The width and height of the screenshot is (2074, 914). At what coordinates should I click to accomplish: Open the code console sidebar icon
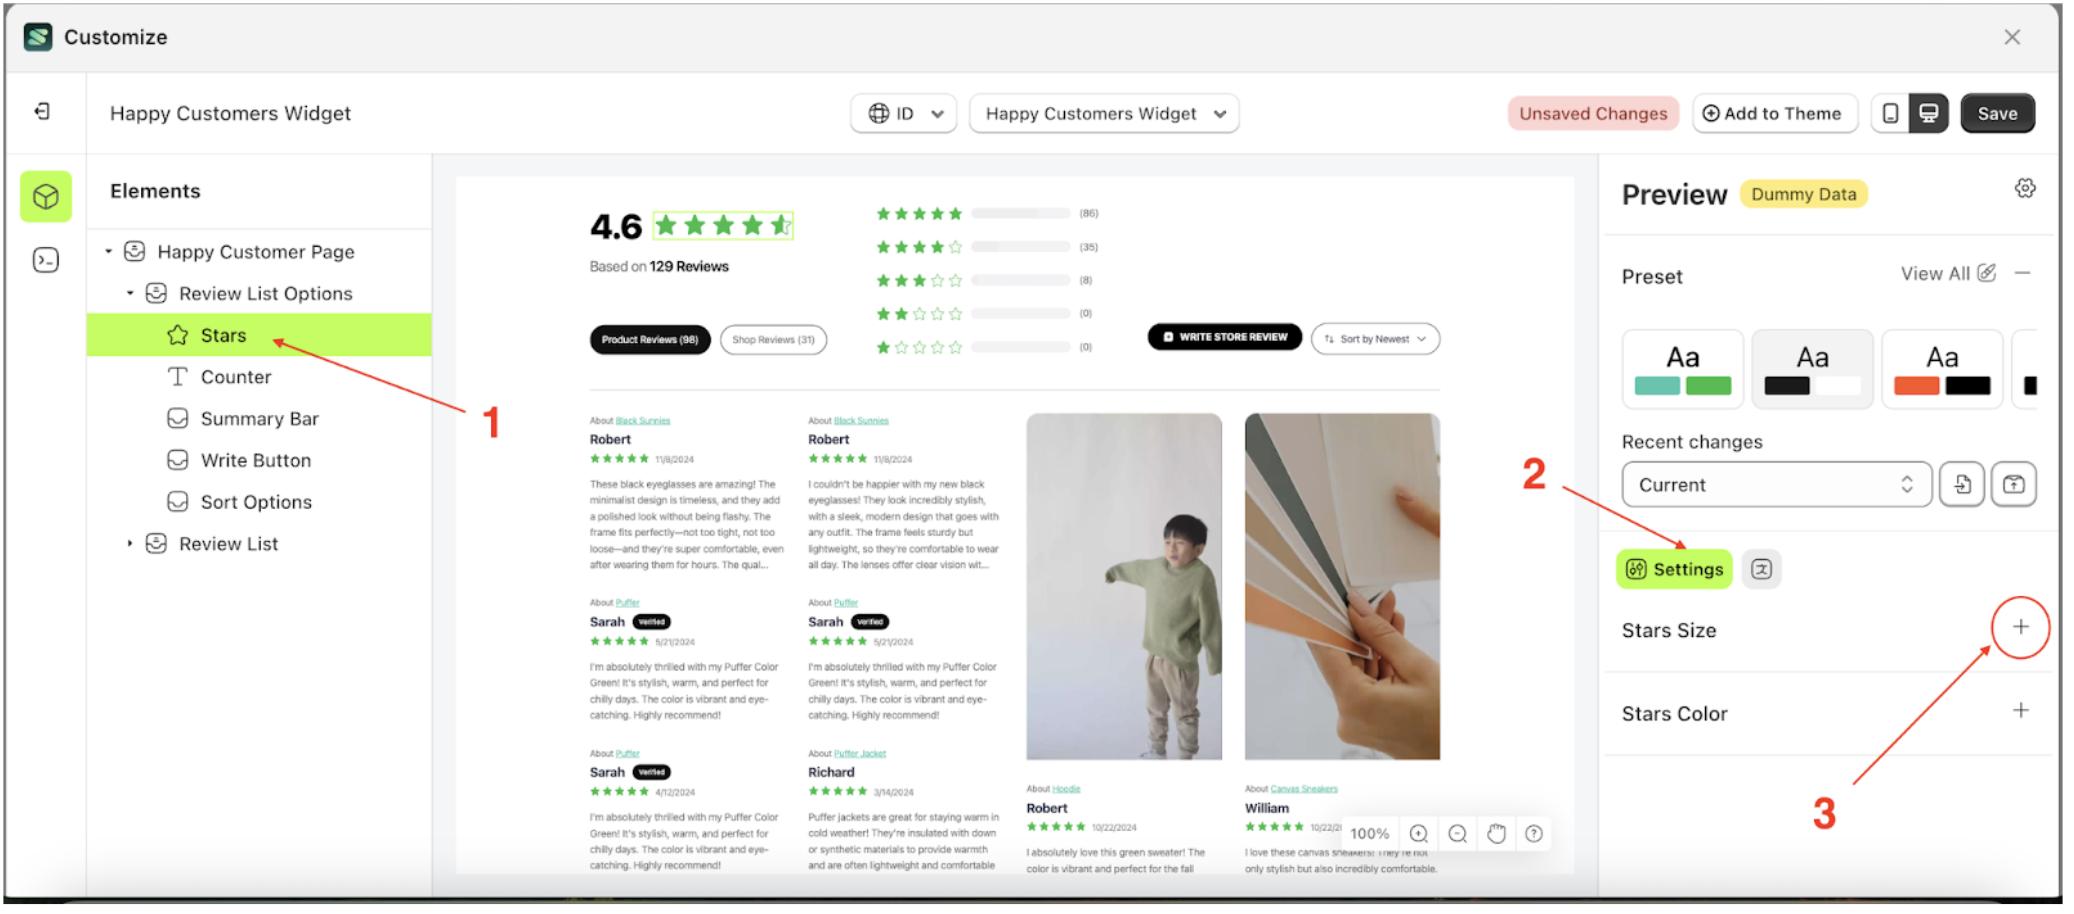[x=46, y=260]
